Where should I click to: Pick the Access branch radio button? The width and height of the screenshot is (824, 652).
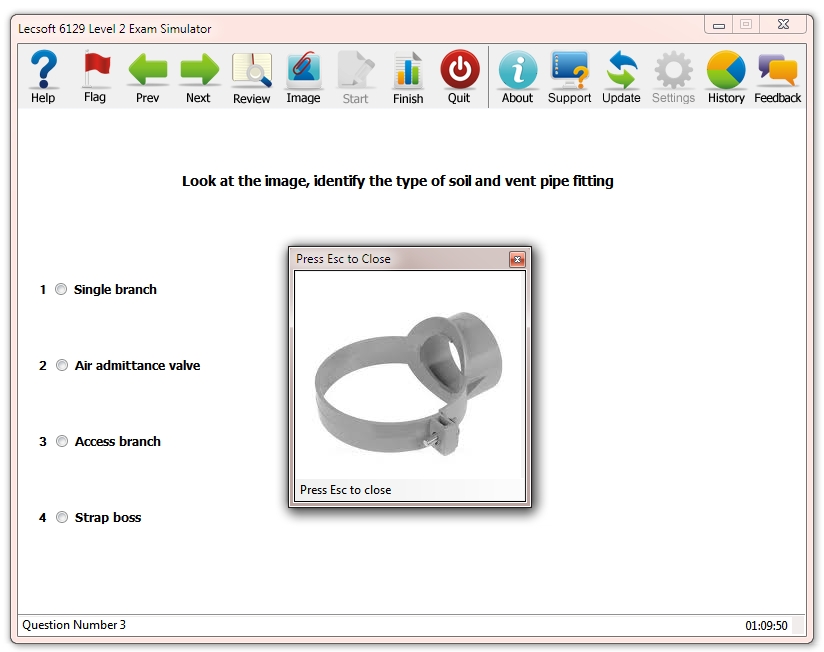[62, 442]
